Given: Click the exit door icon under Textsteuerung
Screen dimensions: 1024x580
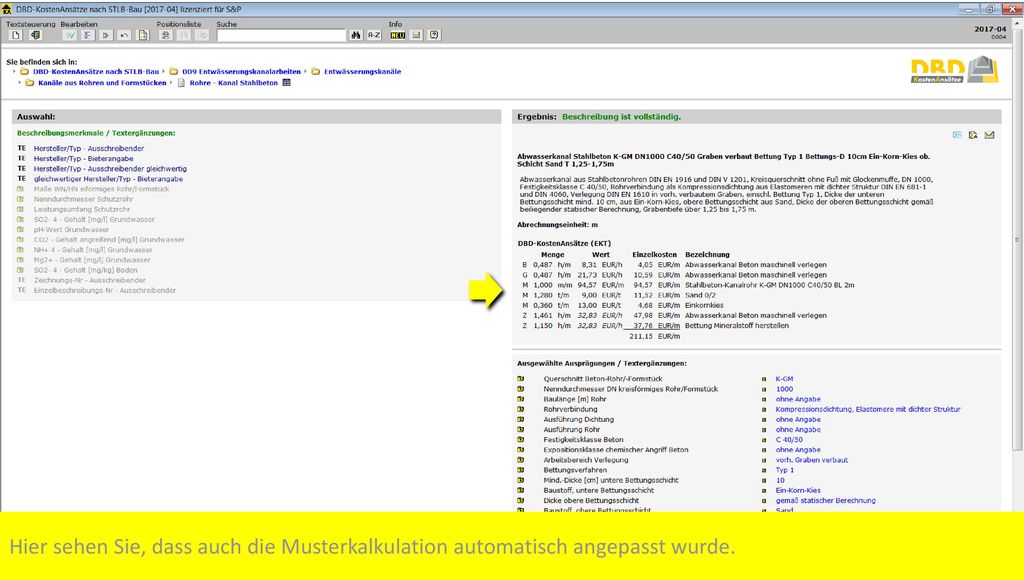Looking at the screenshot, I should pos(35,35).
